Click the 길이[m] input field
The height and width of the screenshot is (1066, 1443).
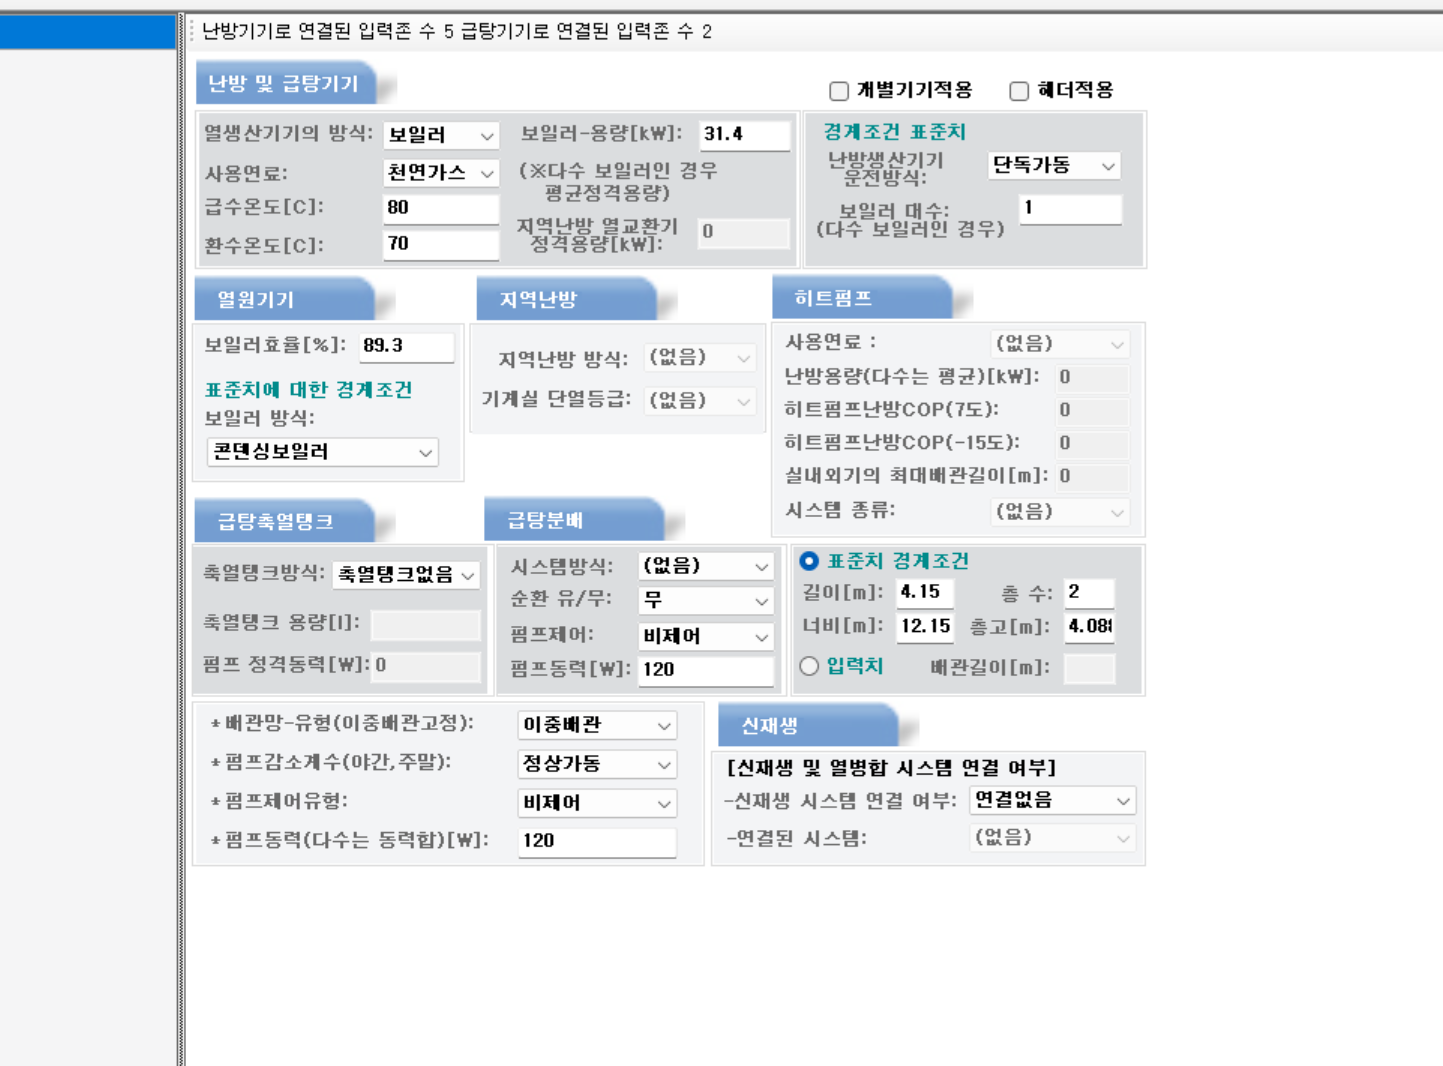coord(924,592)
